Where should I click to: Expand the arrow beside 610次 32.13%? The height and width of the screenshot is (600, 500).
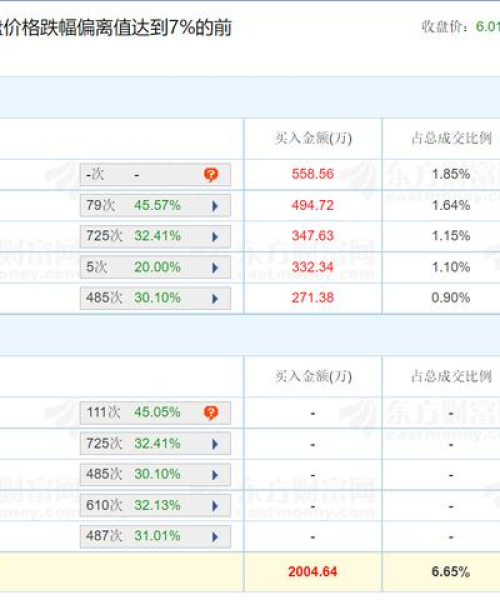215,506
